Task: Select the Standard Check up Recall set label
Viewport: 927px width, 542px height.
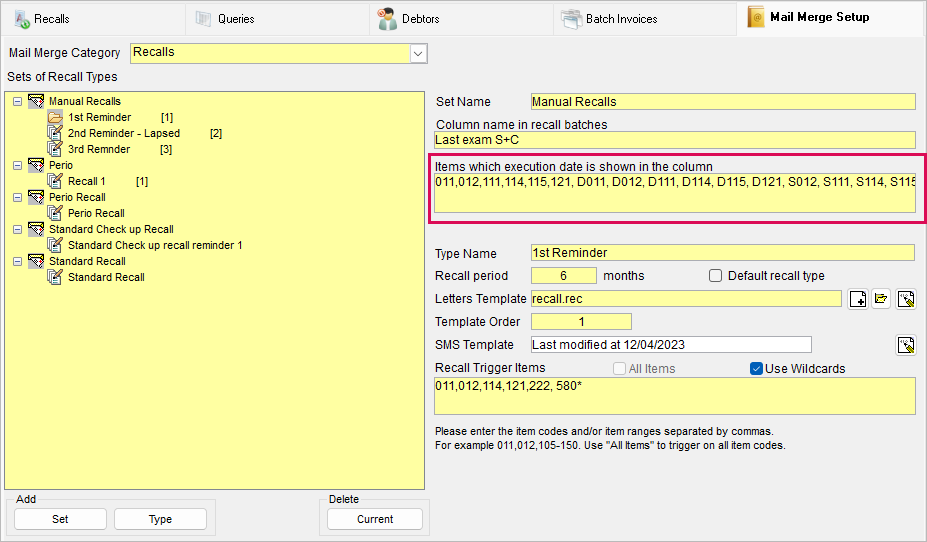Action: point(111,229)
